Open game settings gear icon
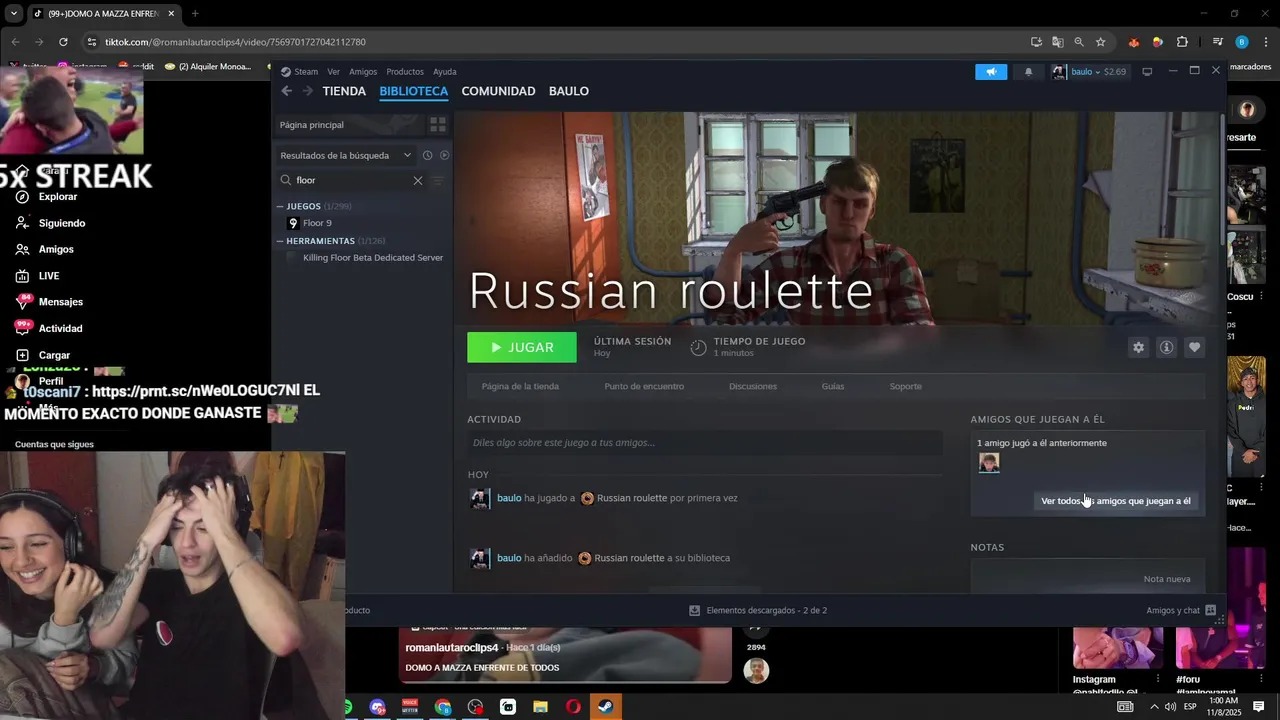This screenshot has width=1280, height=720. [1138, 347]
